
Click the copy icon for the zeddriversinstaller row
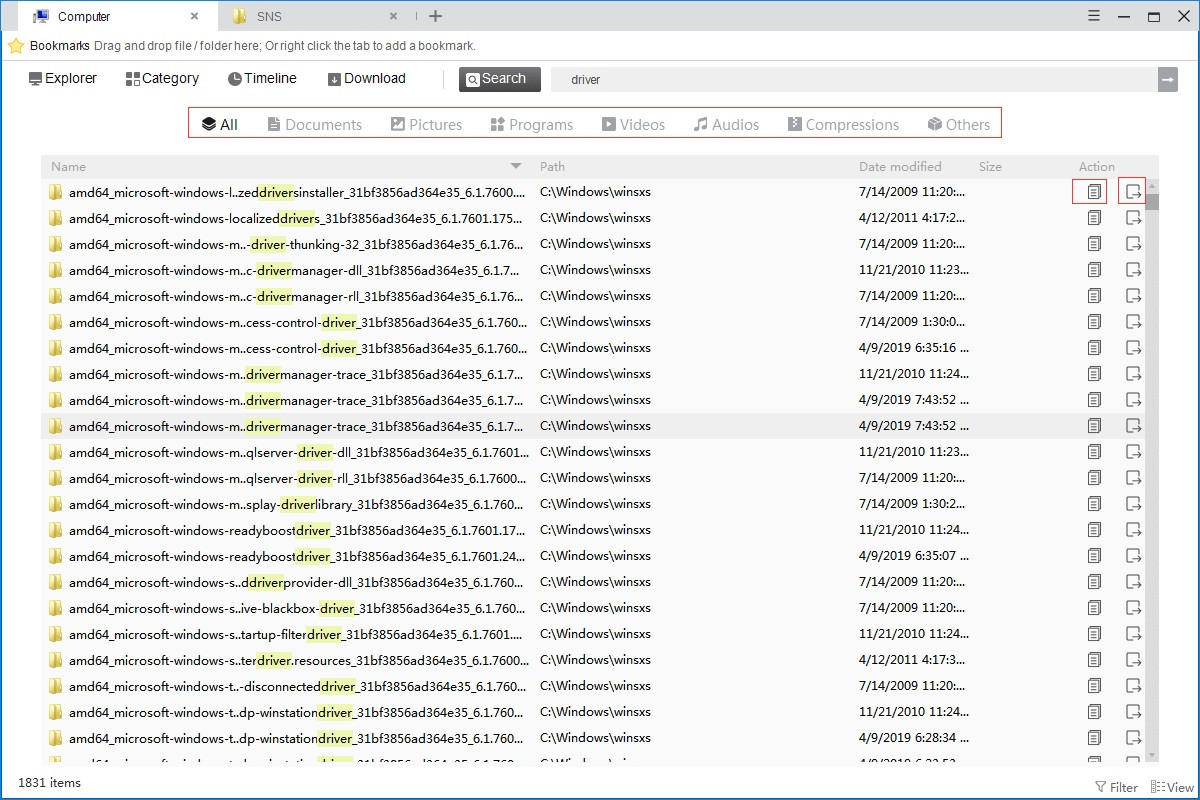pyautogui.click(x=1094, y=191)
